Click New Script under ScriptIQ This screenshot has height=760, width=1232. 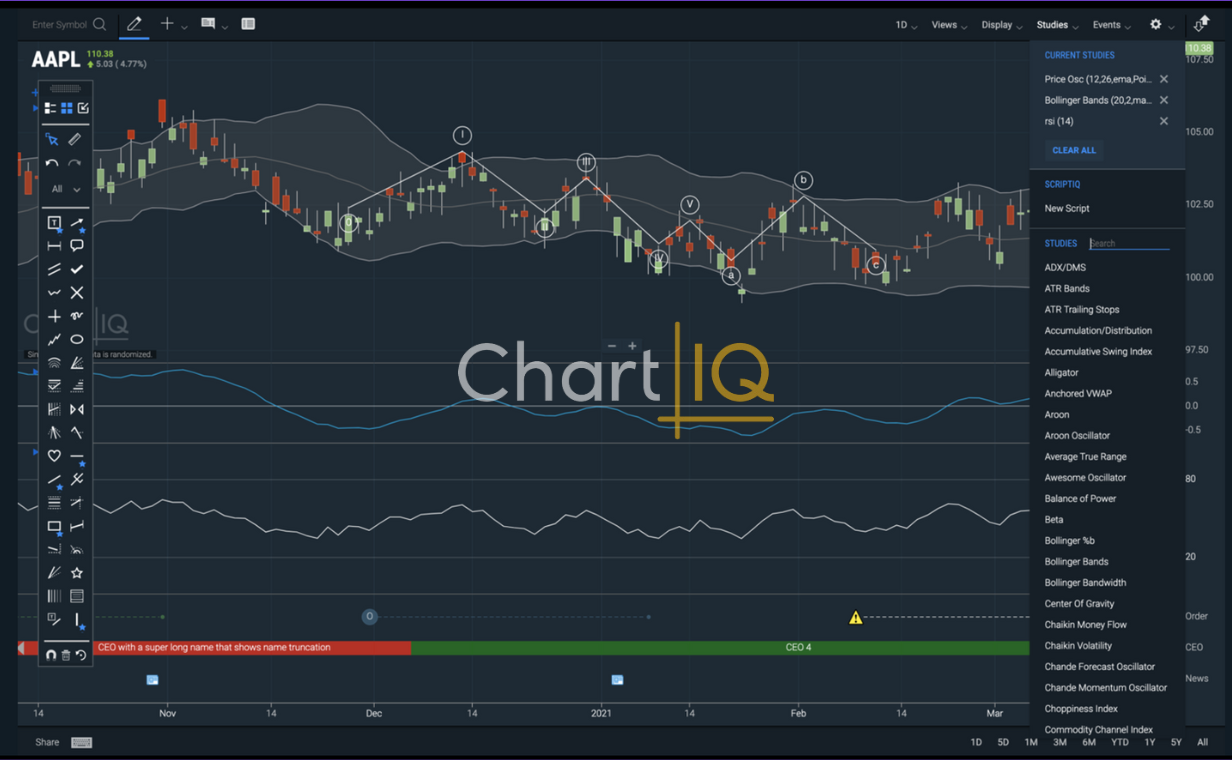pos(1067,209)
